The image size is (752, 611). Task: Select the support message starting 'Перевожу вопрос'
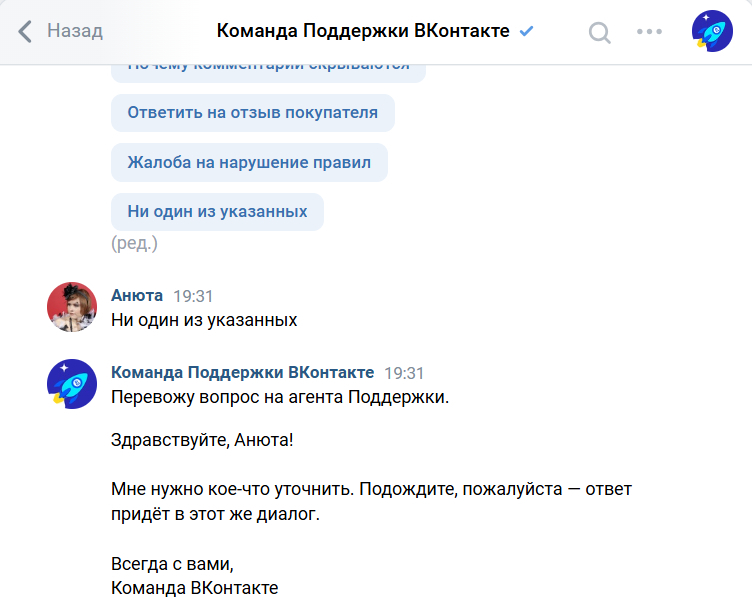click(280, 397)
